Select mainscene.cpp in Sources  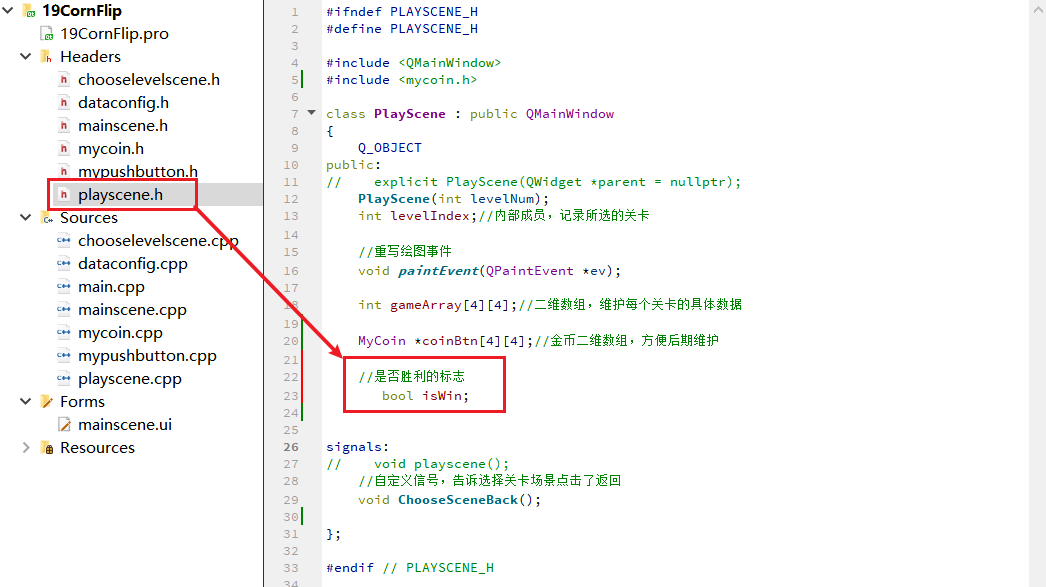pos(132,310)
